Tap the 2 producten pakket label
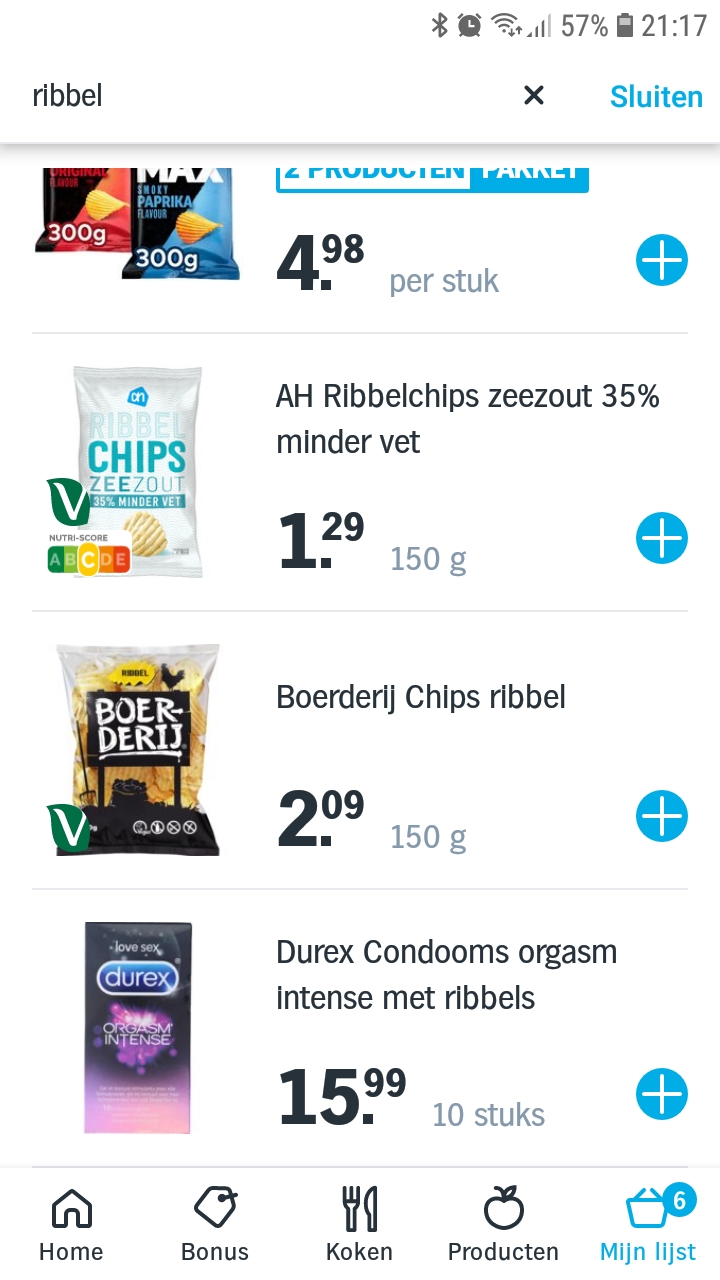The height and width of the screenshot is (1280, 720). pyautogui.click(x=432, y=174)
